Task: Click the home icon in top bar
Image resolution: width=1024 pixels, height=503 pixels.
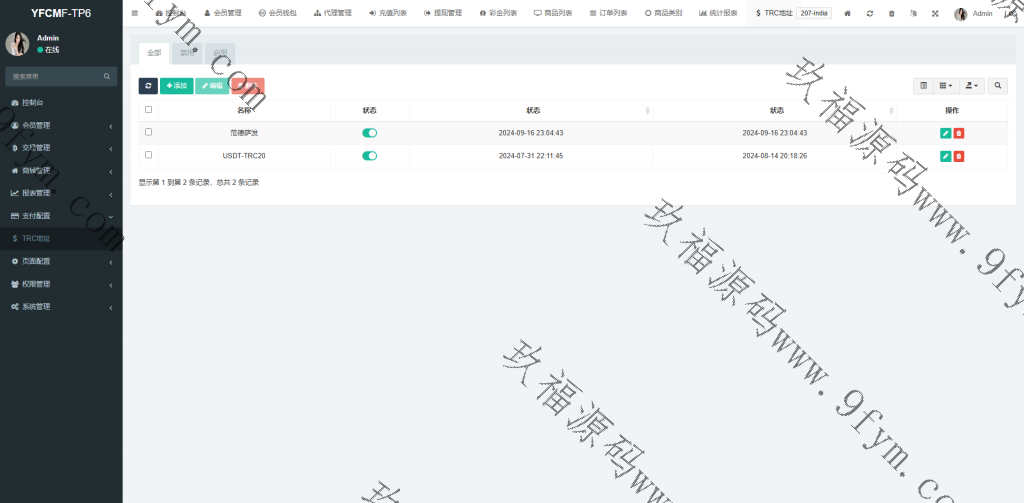Action: point(848,14)
